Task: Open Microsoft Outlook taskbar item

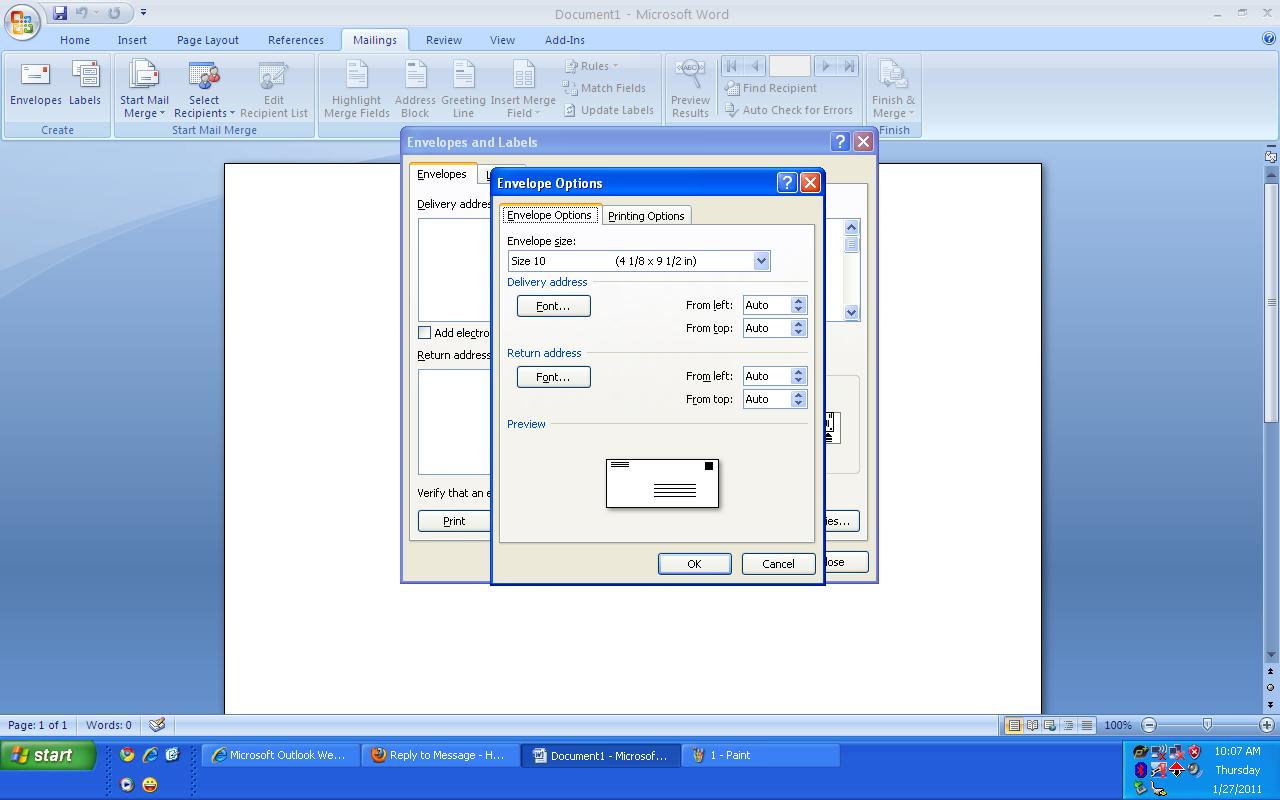Action: tap(279, 755)
